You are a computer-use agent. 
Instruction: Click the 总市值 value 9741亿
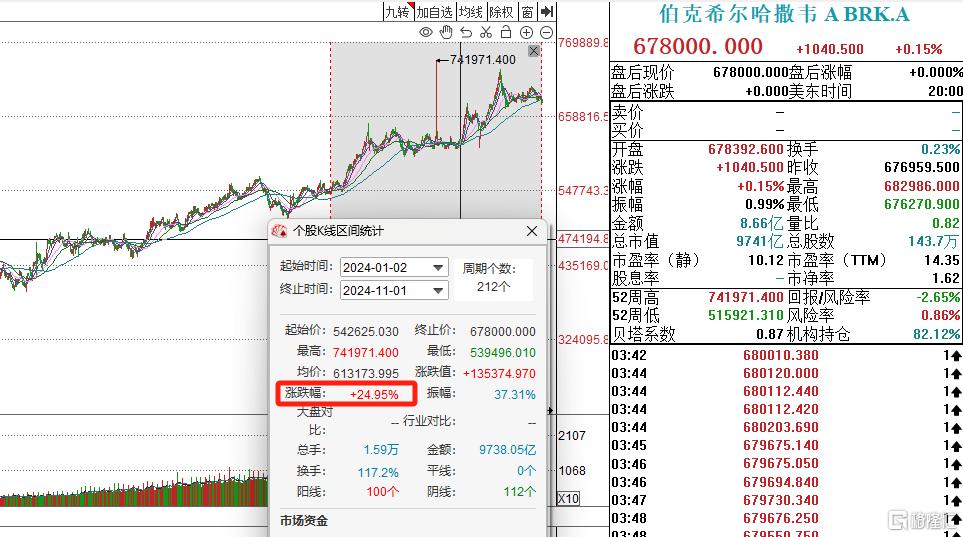760,241
